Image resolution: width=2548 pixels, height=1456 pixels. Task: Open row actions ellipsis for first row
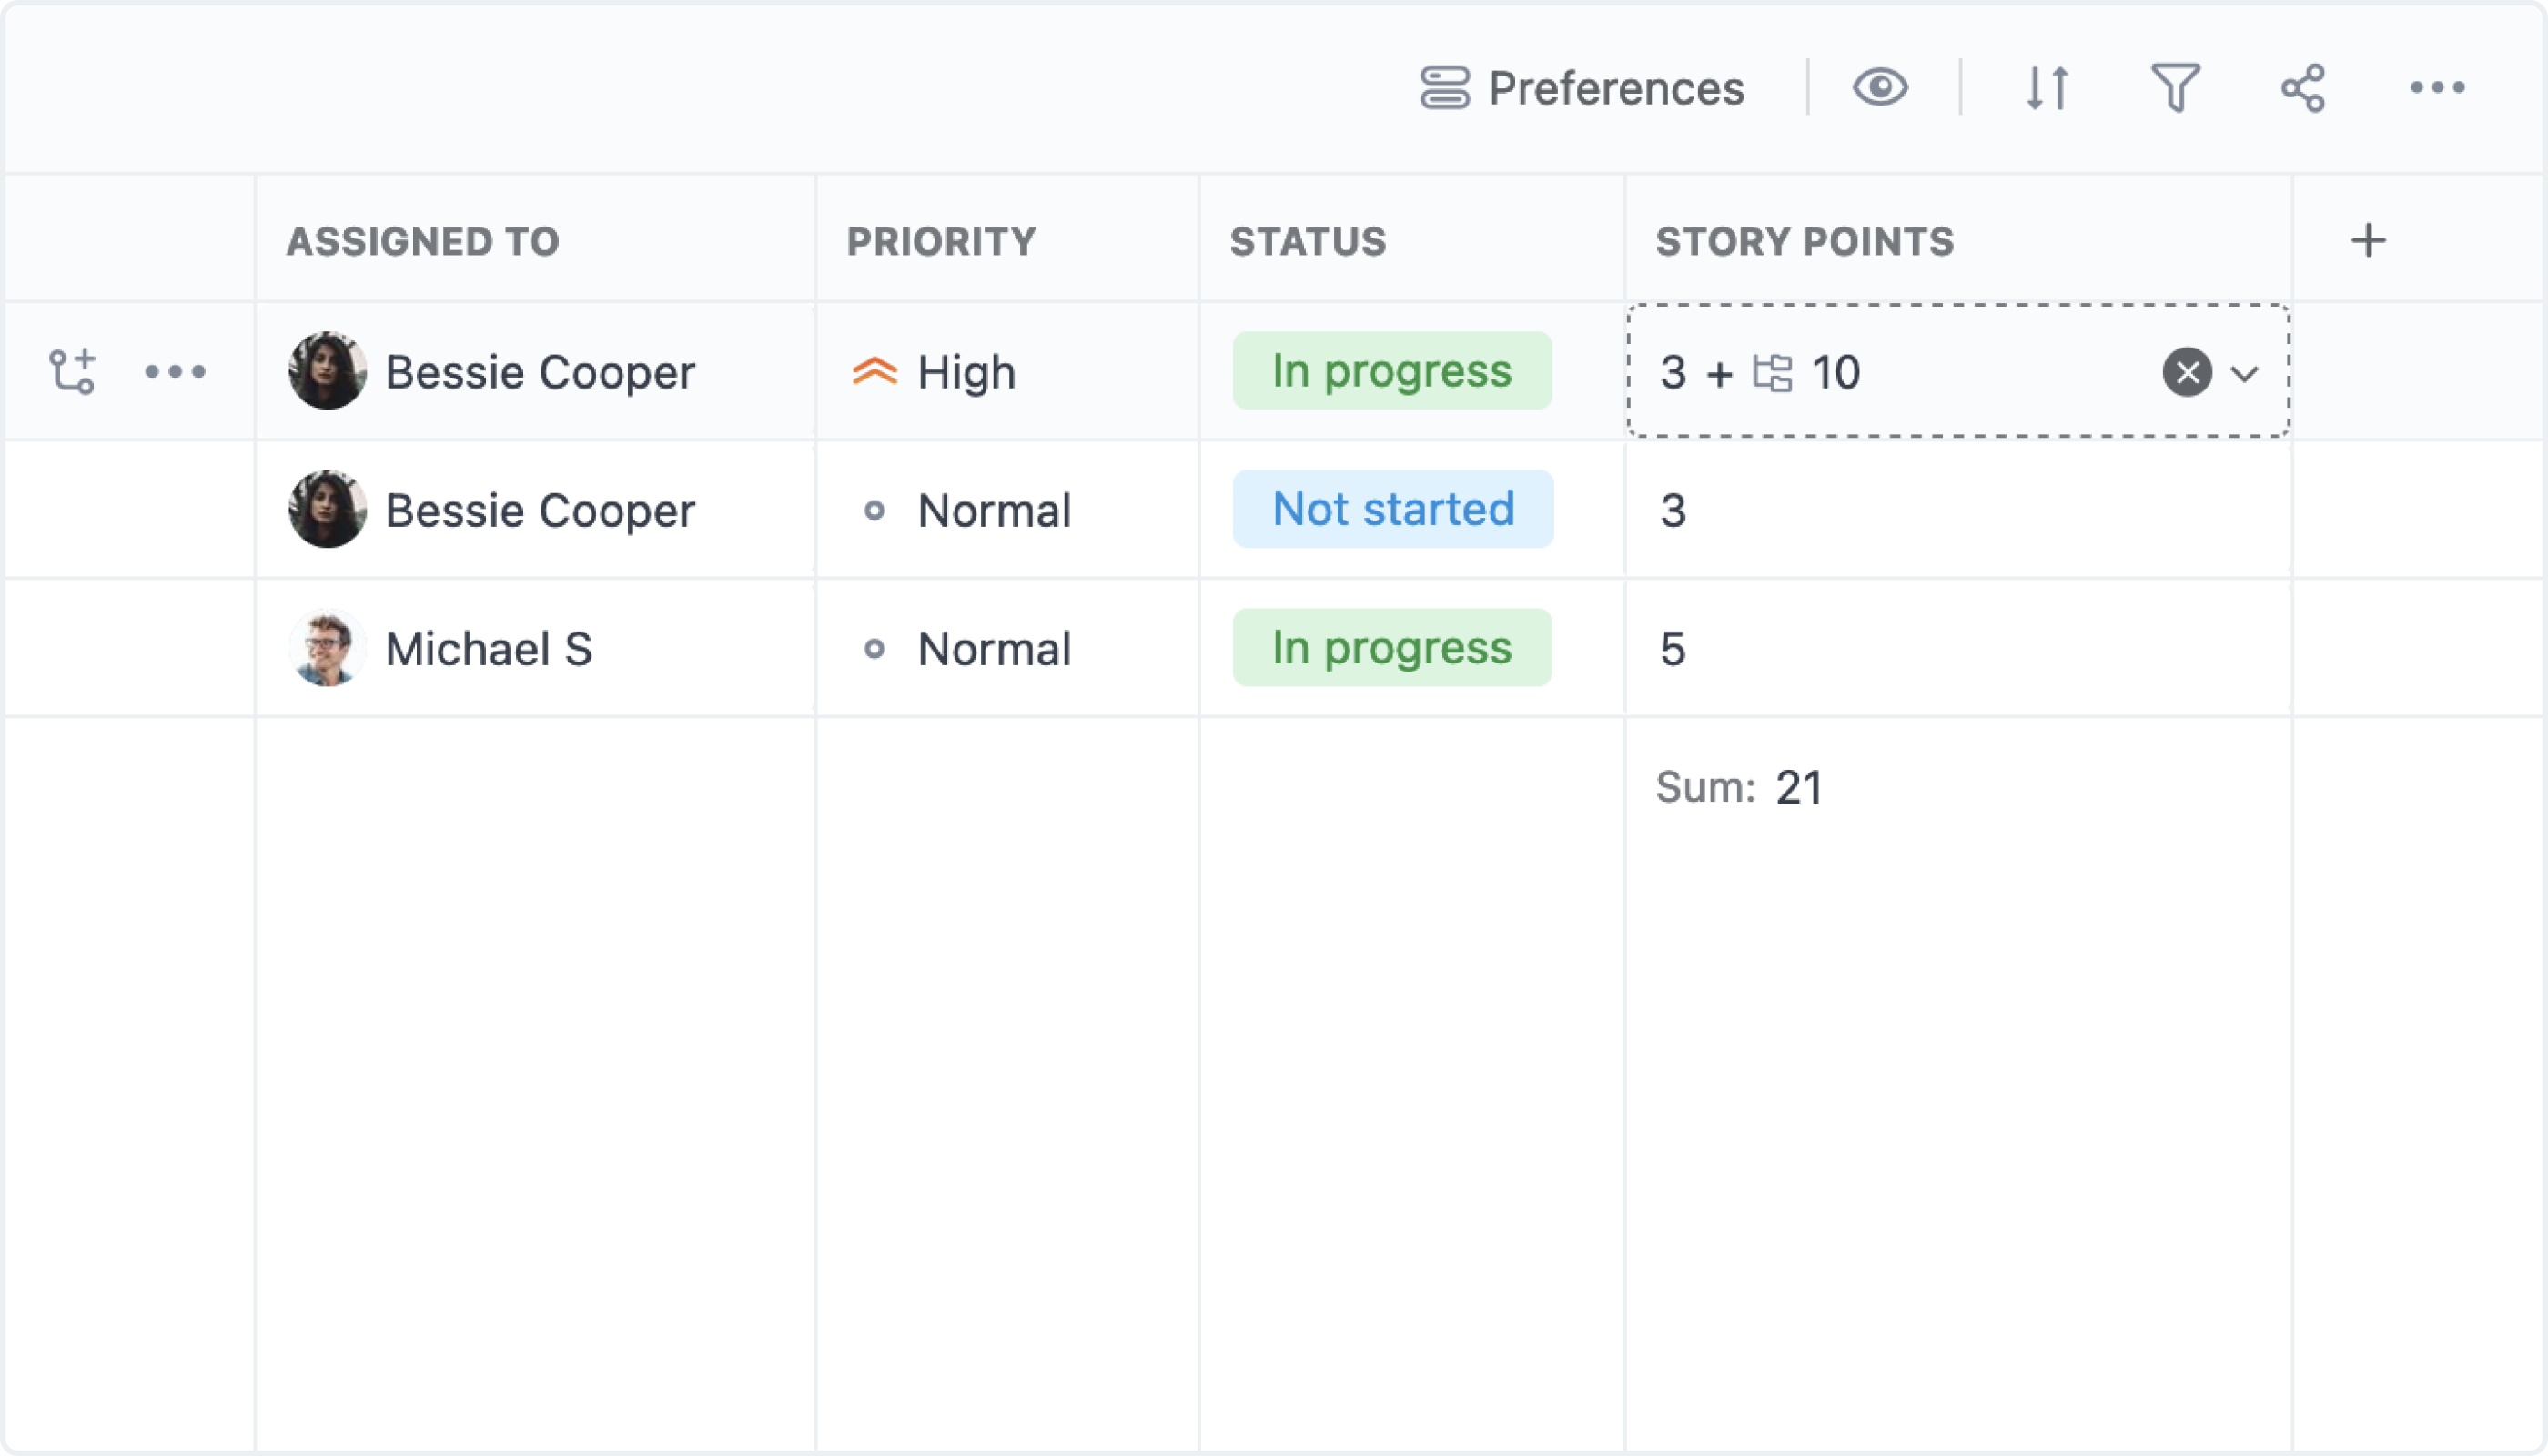[175, 371]
